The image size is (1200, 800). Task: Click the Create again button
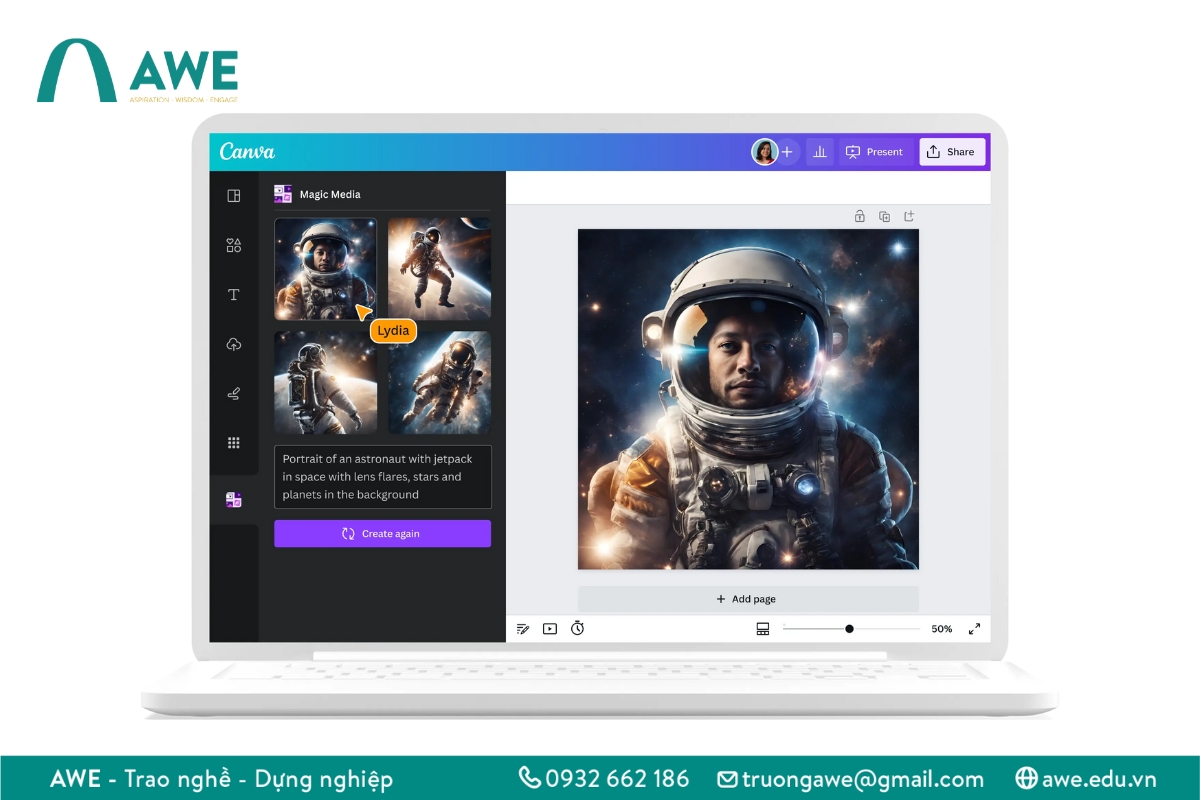(x=382, y=533)
